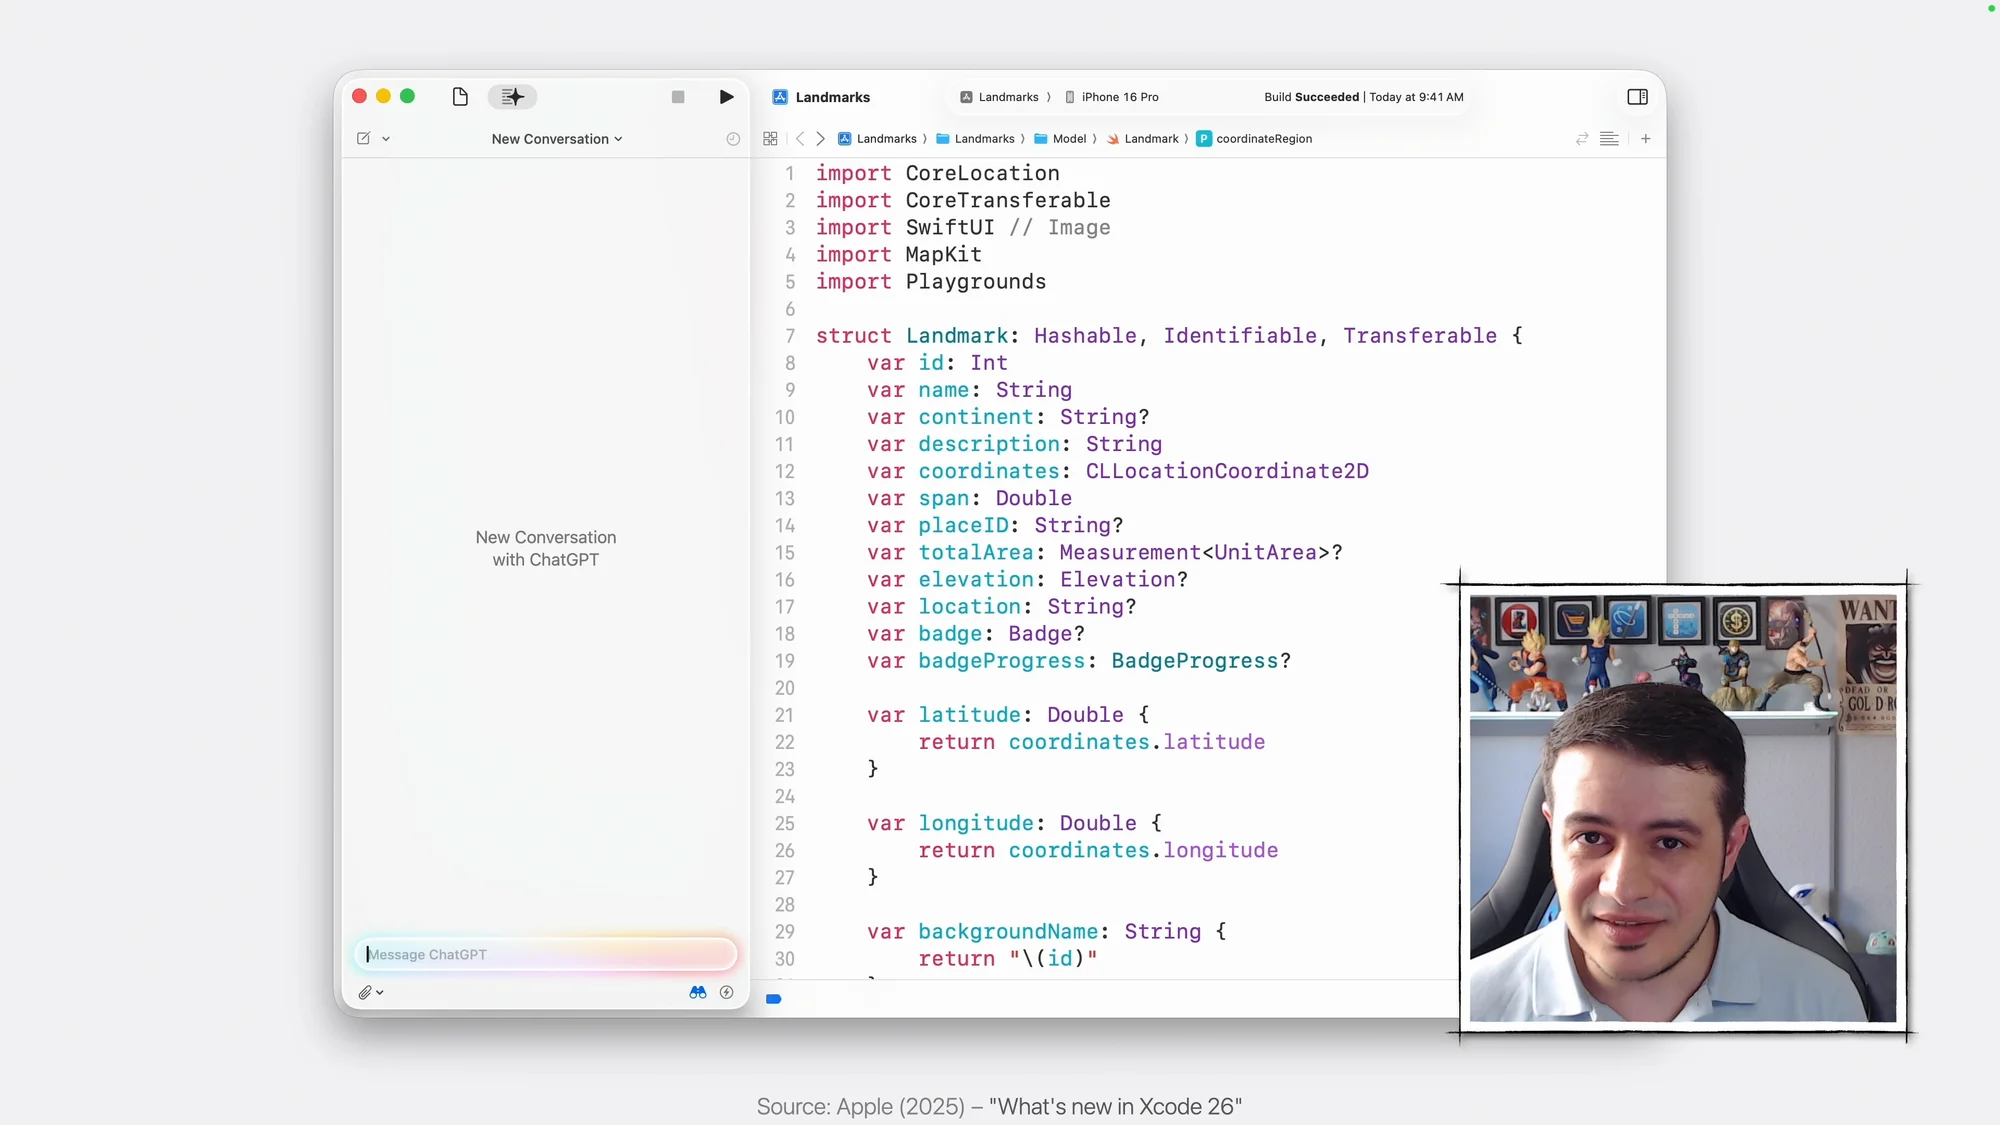Open the Coding Assistant sparkle icon
Image resolution: width=2000 pixels, height=1125 pixels.
(x=512, y=96)
